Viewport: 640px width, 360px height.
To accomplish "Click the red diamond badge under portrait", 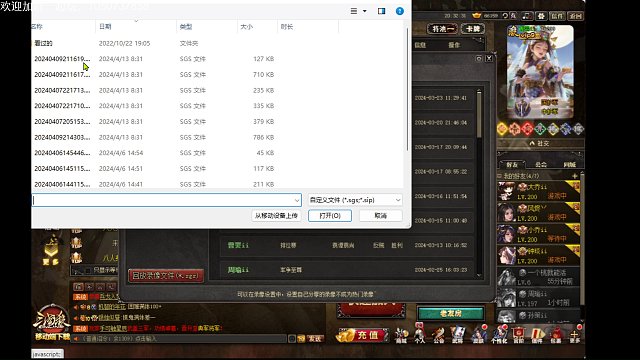I will (527, 129).
